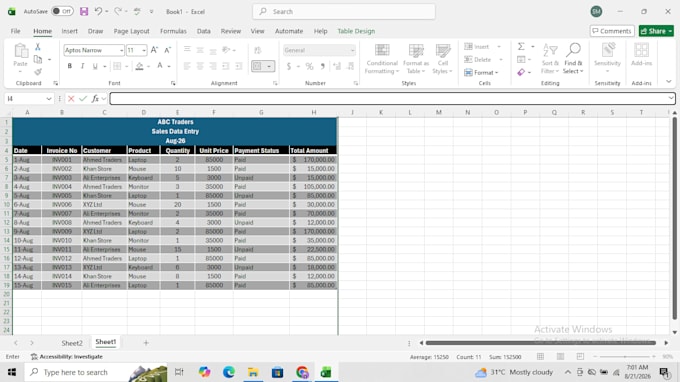680x382 pixels.
Task: Open Windows Task View on taskbar
Action: tap(179, 372)
